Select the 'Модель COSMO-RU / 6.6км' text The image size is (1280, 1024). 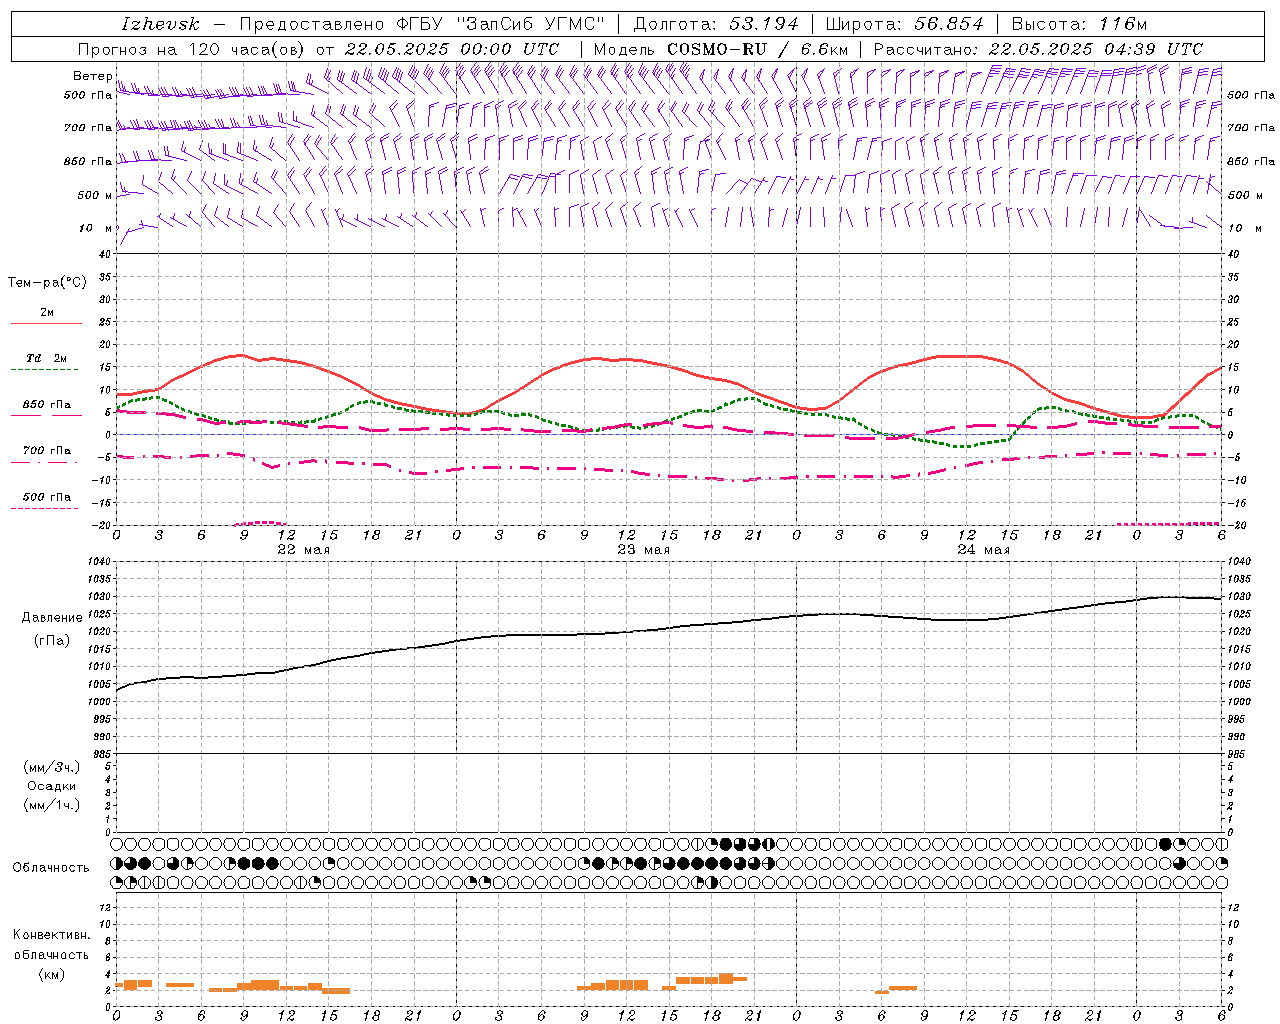point(720,49)
